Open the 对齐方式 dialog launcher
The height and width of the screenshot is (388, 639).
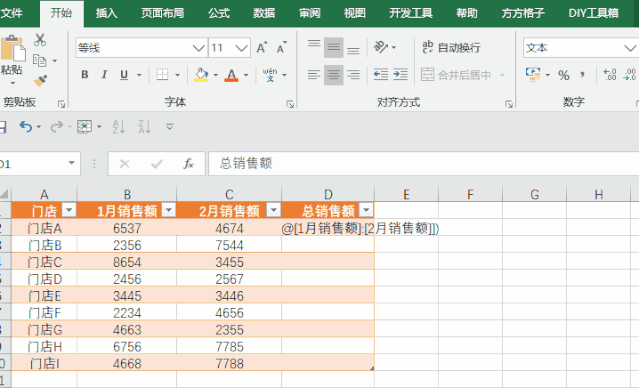(509, 104)
